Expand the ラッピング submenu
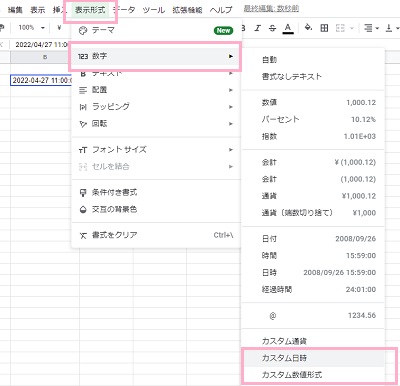Viewport: 400px width, 386px height. pyautogui.click(x=156, y=107)
